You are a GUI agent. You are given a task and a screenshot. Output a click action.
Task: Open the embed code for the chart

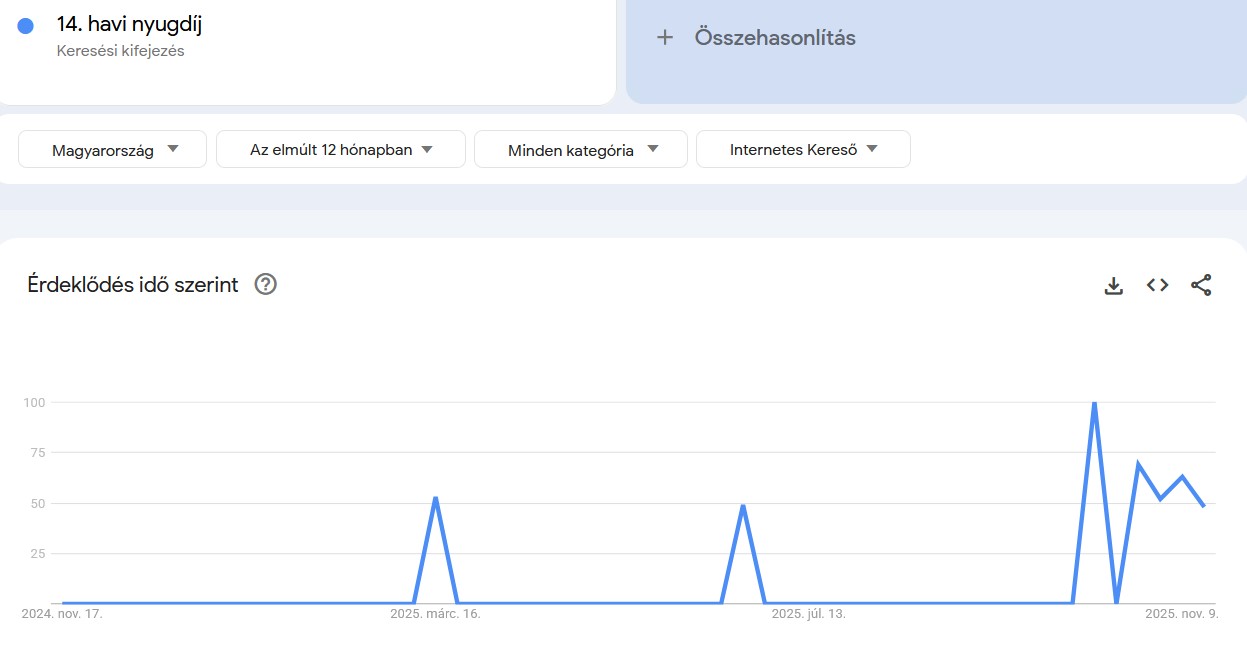(x=1157, y=285)
